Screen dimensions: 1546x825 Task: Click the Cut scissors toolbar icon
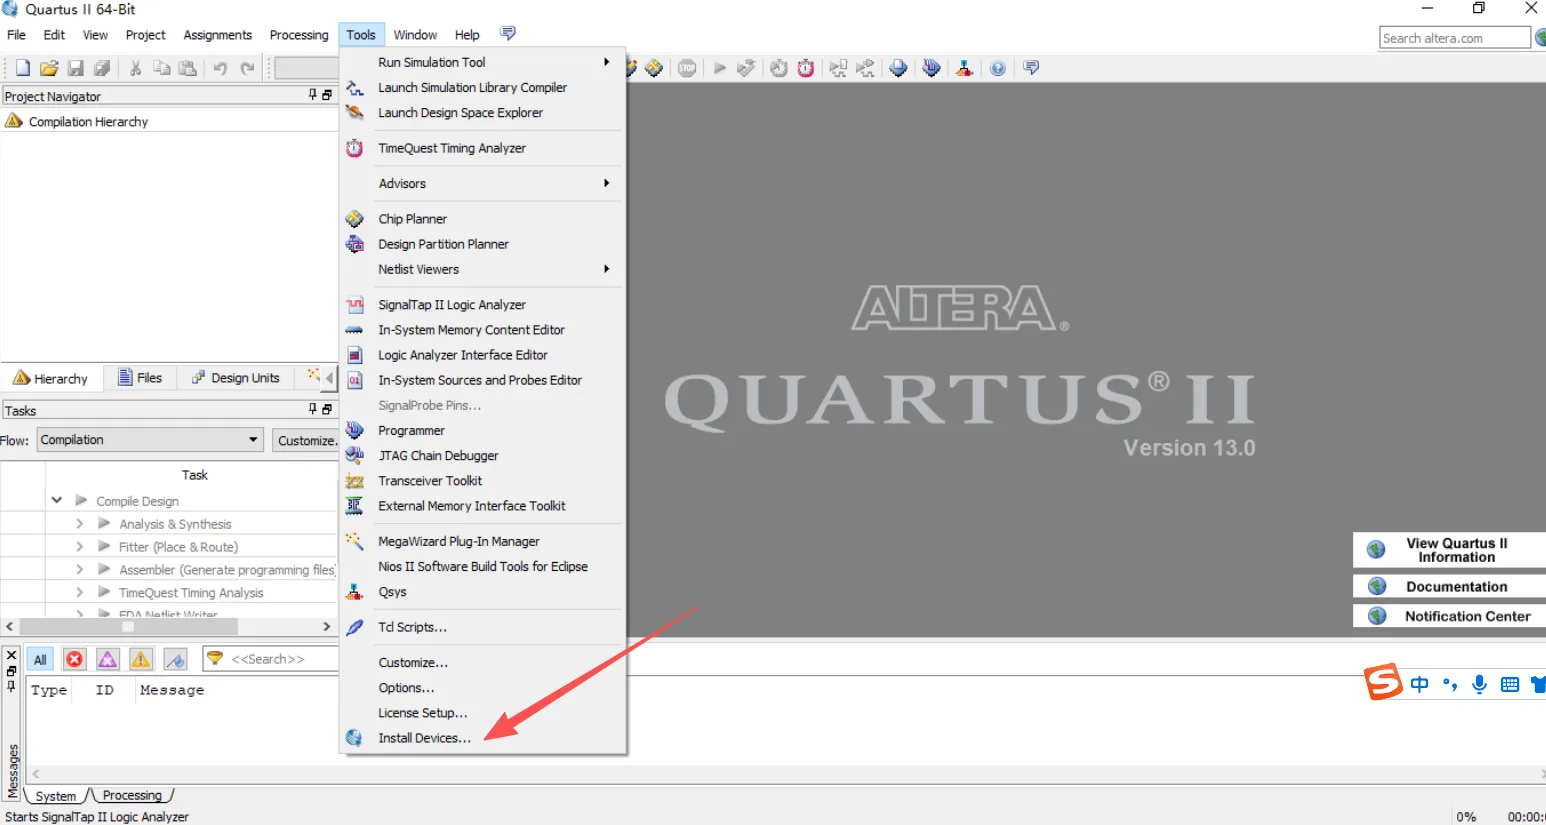tap(135, 68)
